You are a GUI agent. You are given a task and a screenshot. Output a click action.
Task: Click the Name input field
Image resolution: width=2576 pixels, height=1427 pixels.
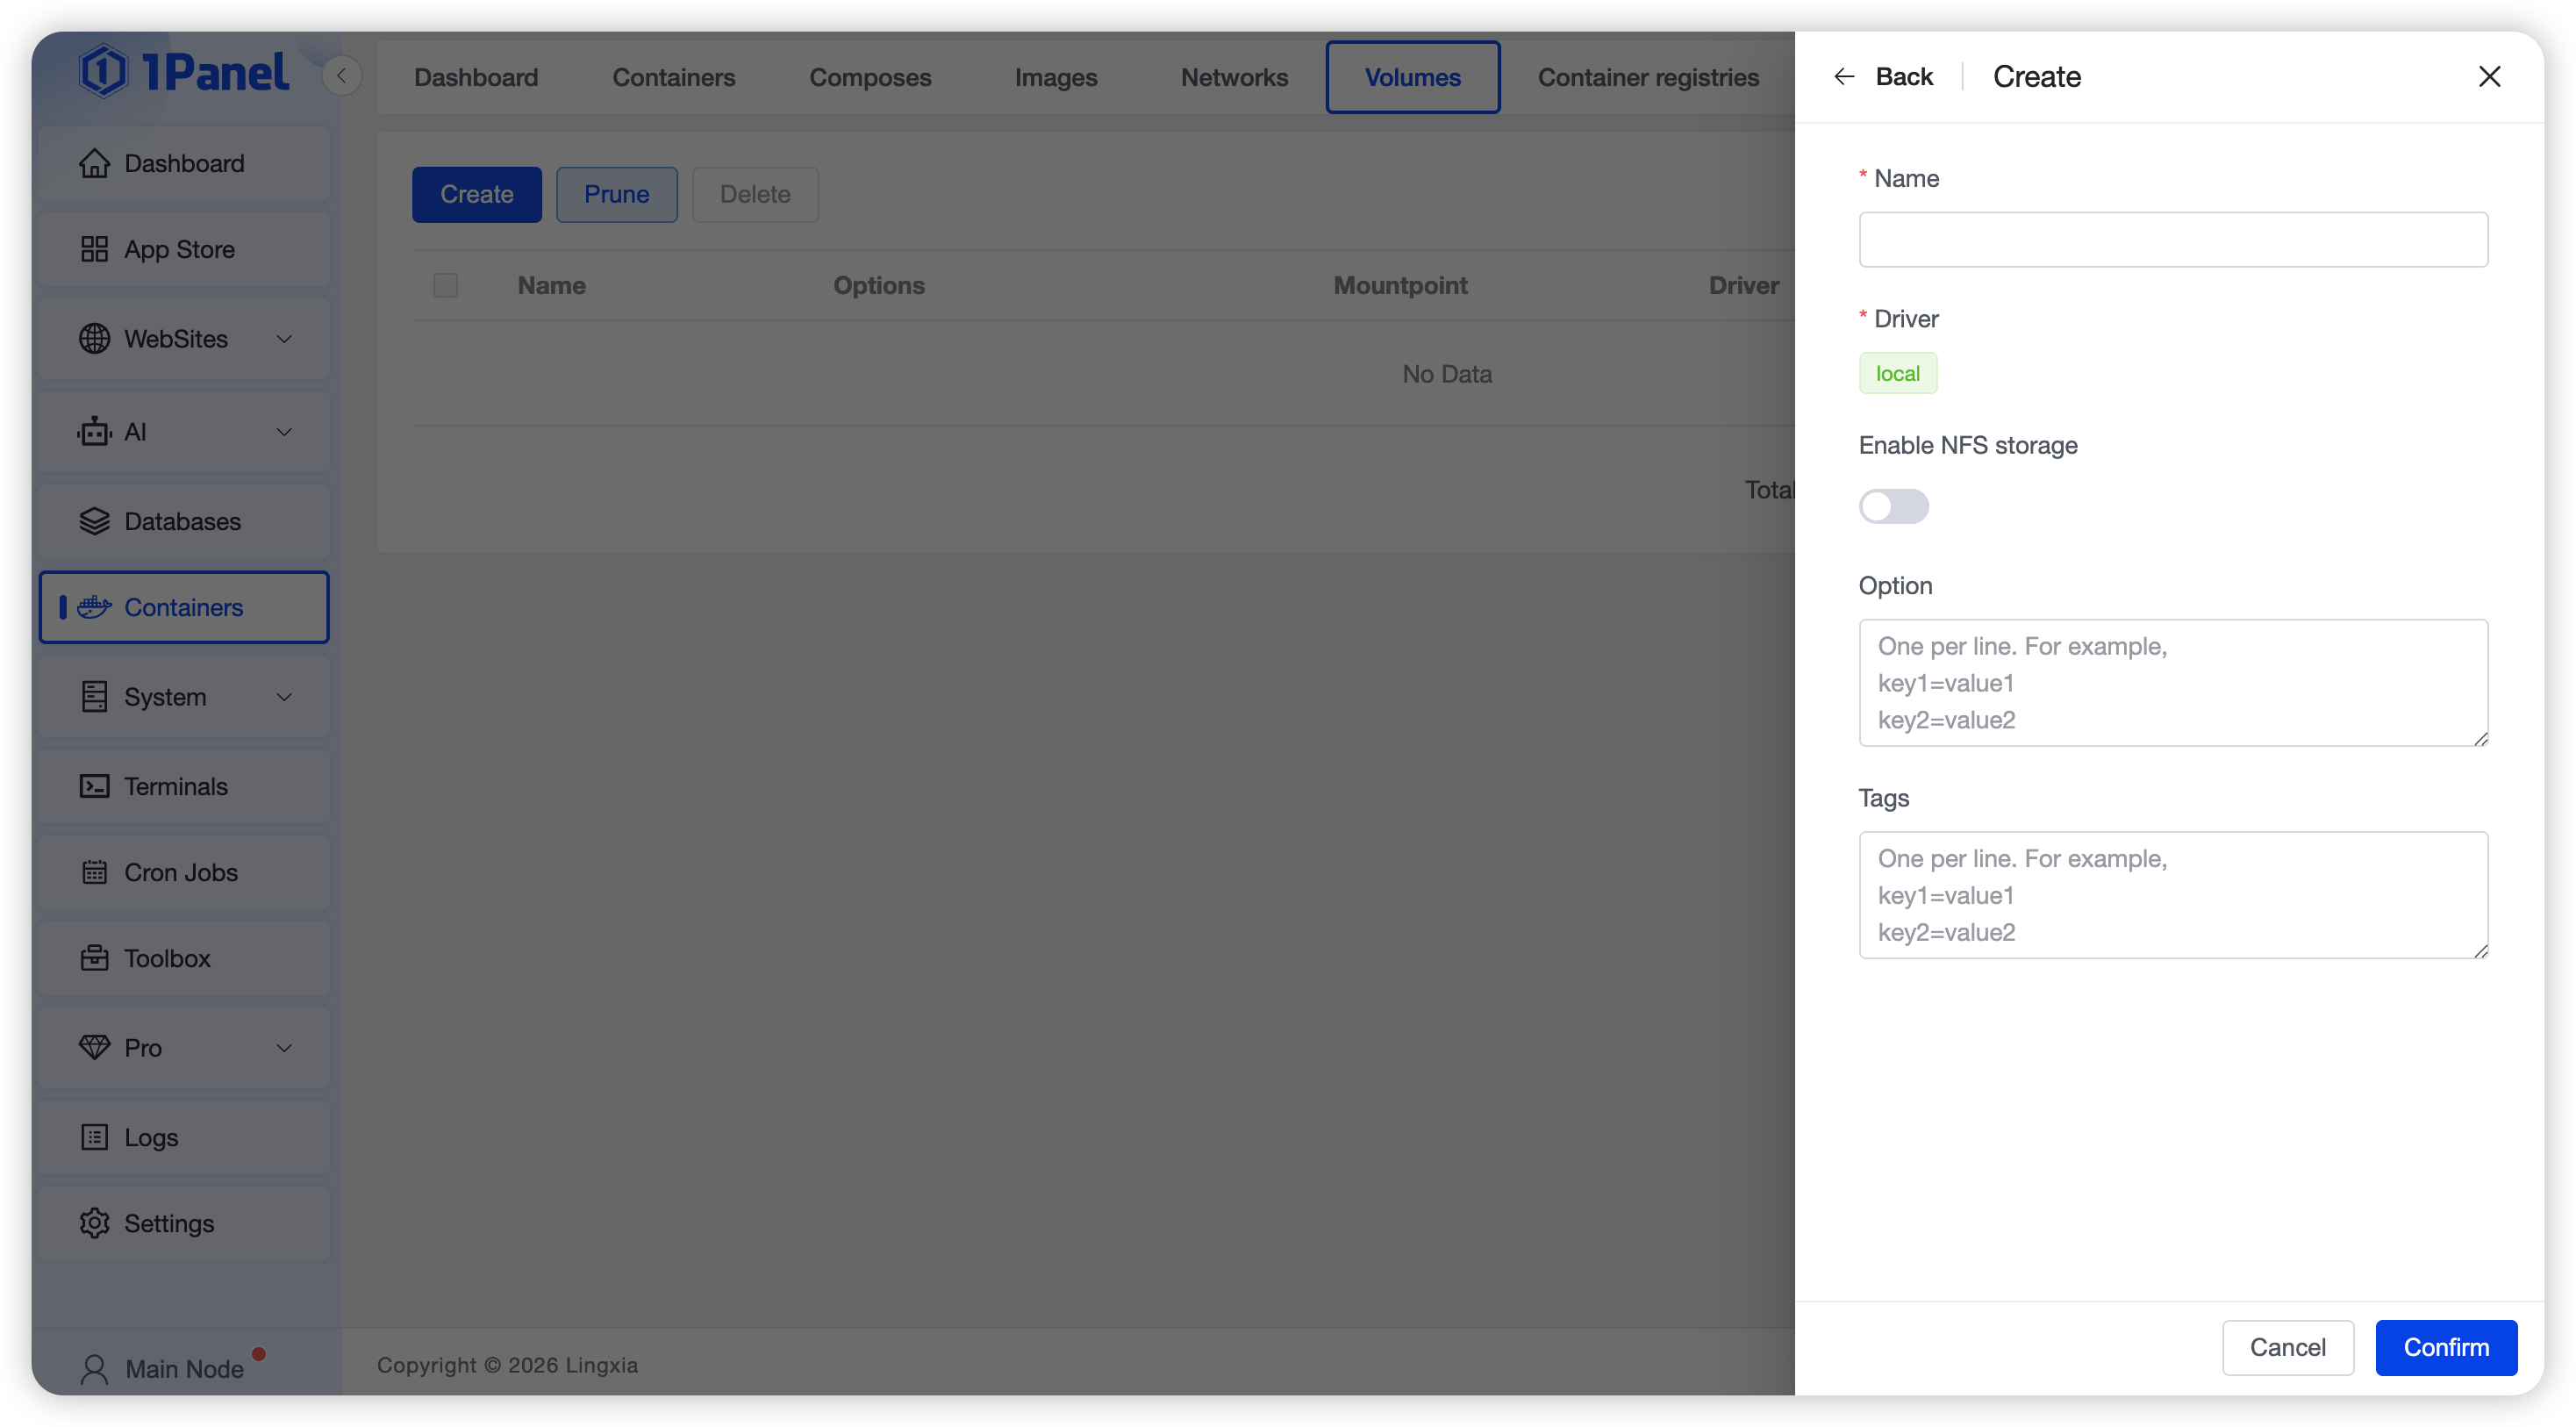2172,239
